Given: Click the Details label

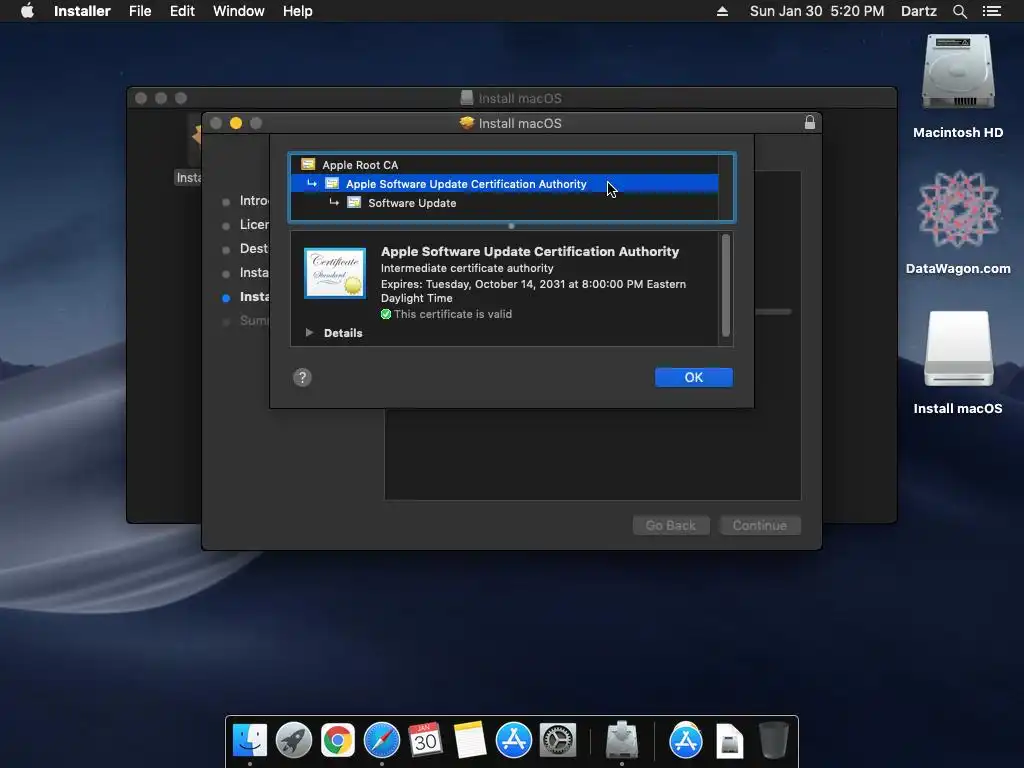Looking at the screenshot, I should (x=343, y=333).
